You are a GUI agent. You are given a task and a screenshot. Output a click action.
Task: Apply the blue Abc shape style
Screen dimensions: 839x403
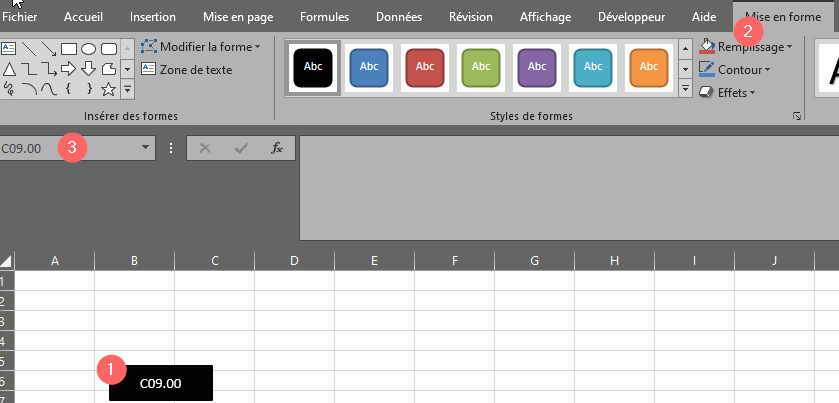pyautogui.click(x=368, y=66)
